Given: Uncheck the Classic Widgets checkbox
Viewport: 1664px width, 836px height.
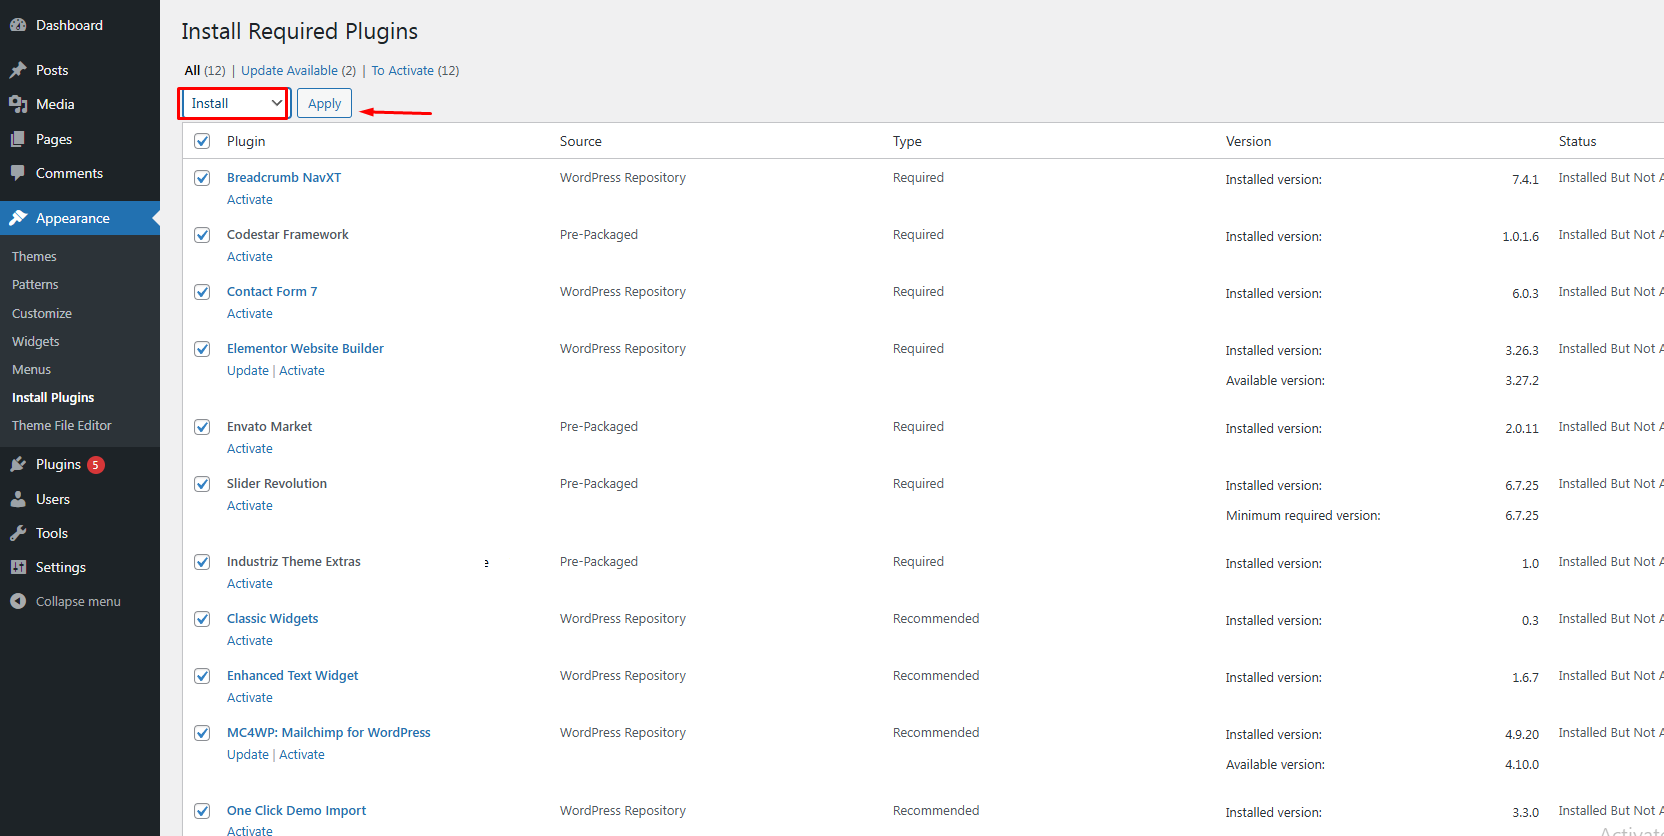Looking at the screenshot, I should point(202,619).
